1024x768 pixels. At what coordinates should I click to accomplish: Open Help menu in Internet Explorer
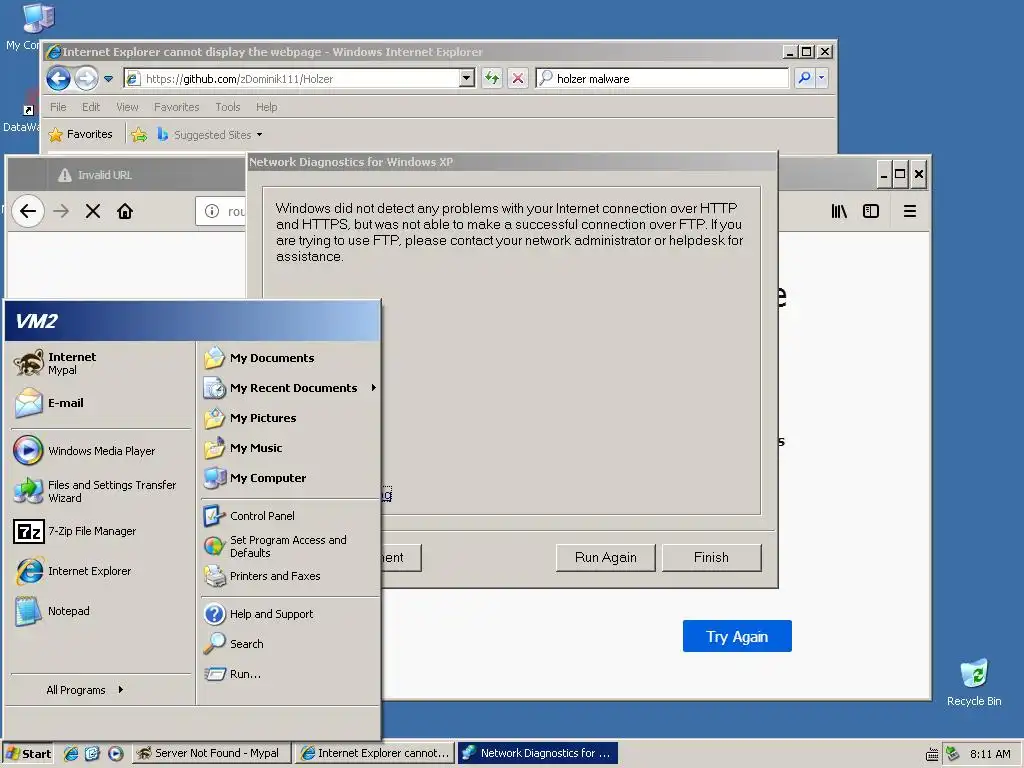coord(266,107)
